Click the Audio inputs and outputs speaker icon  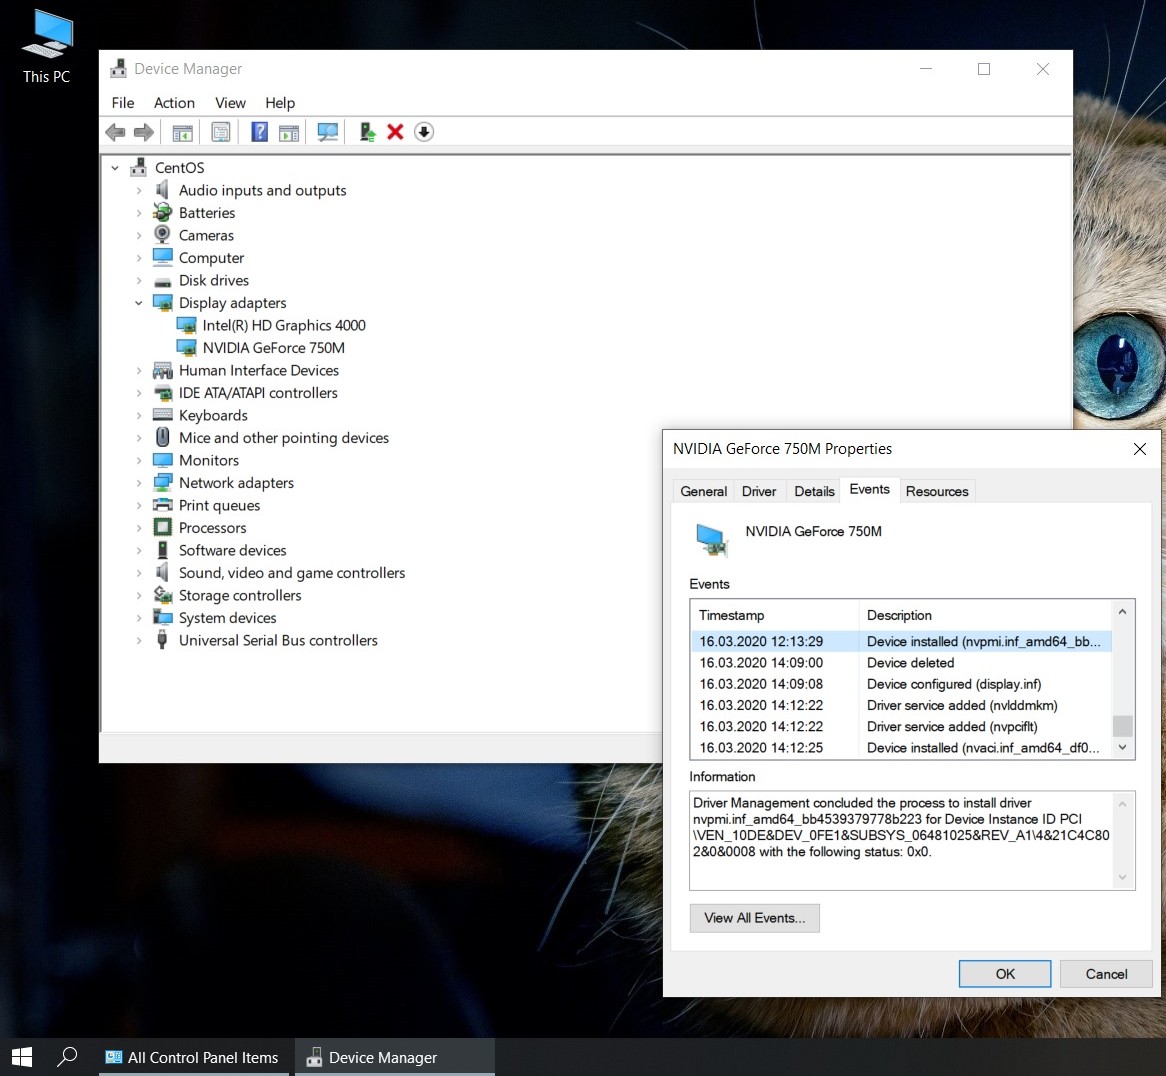tap(162, 190)
